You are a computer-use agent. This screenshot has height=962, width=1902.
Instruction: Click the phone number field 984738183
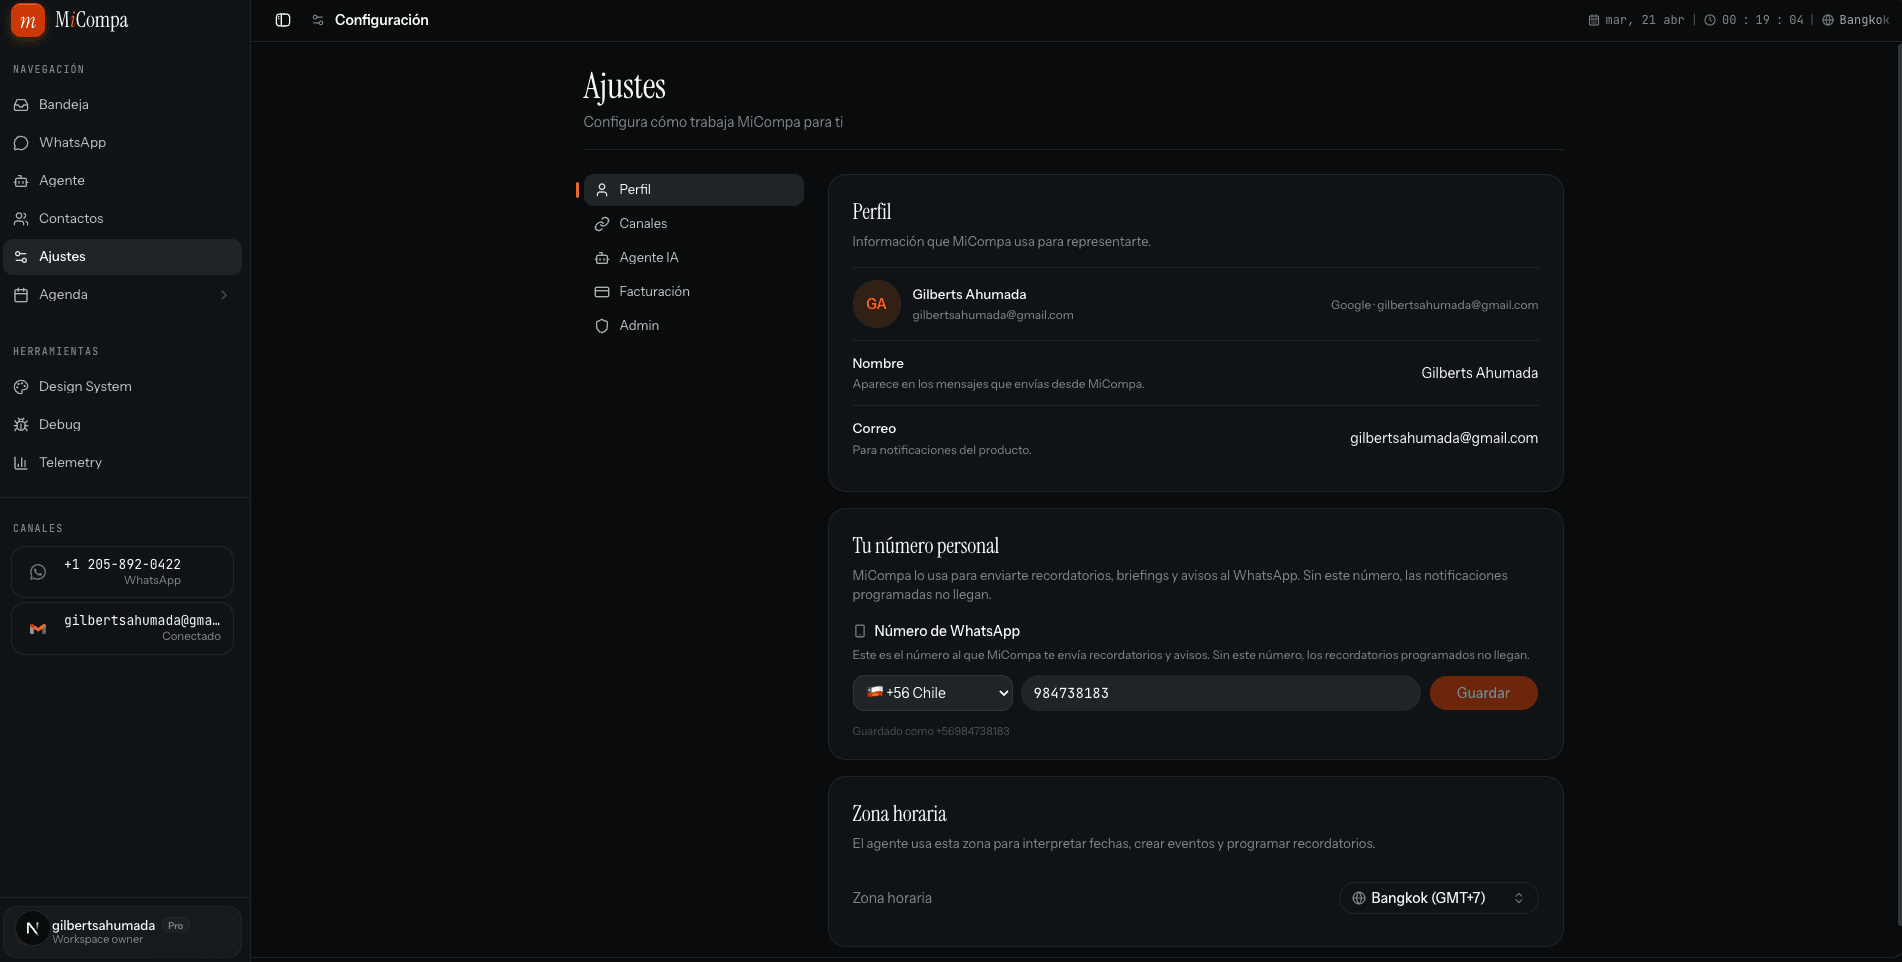click(x=1220, y=693)
